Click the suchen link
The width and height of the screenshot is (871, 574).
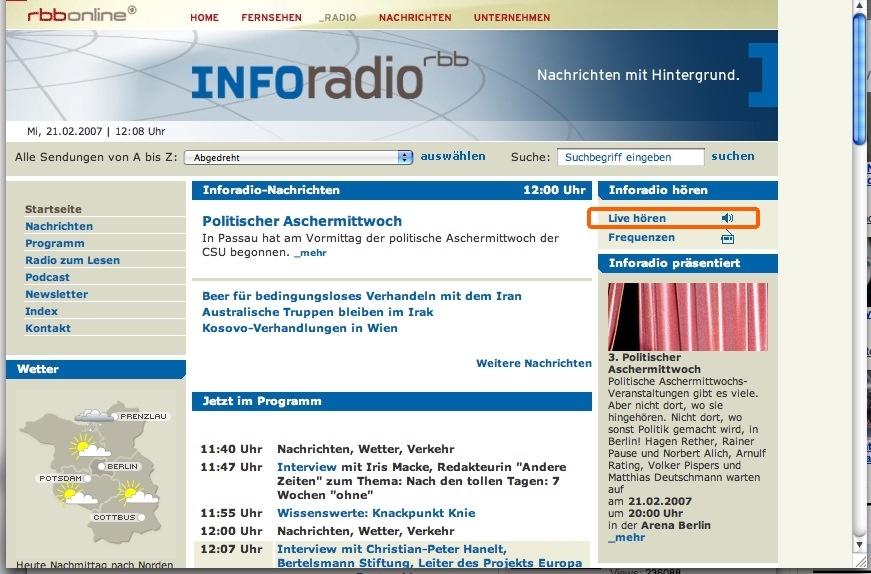[x=733, y=156]
